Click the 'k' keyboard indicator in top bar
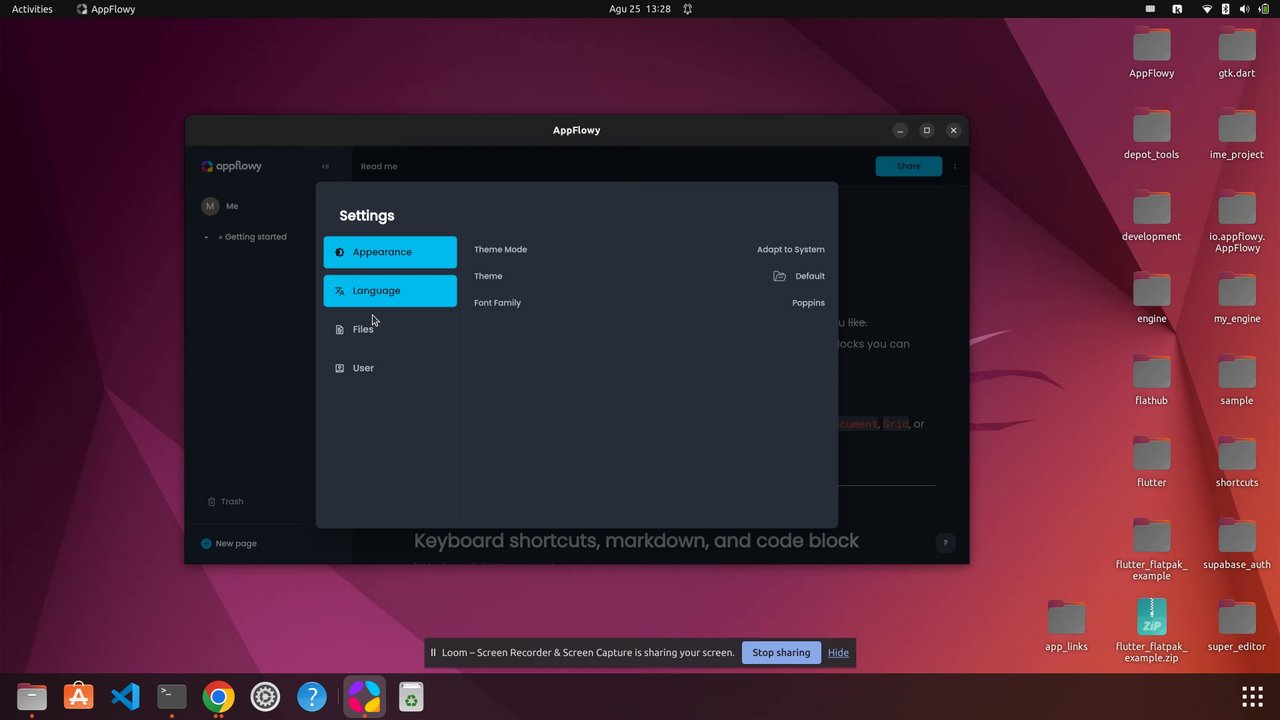Image resolution: width=1280 pixels, height=720 pixels. coord(1177,9)
